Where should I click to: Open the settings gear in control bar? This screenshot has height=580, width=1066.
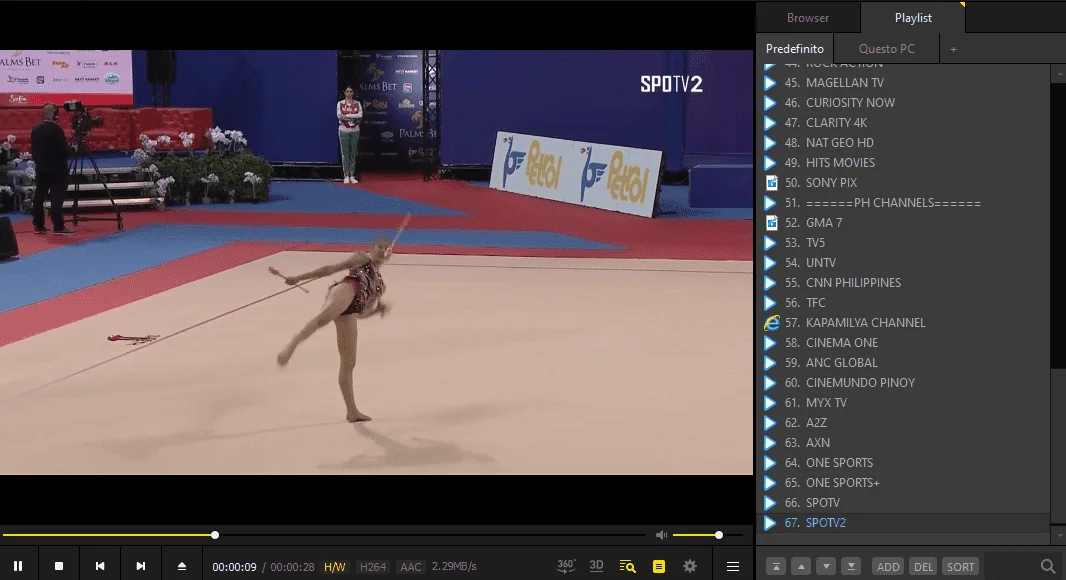pyautogui.click(x=690, y=566)
